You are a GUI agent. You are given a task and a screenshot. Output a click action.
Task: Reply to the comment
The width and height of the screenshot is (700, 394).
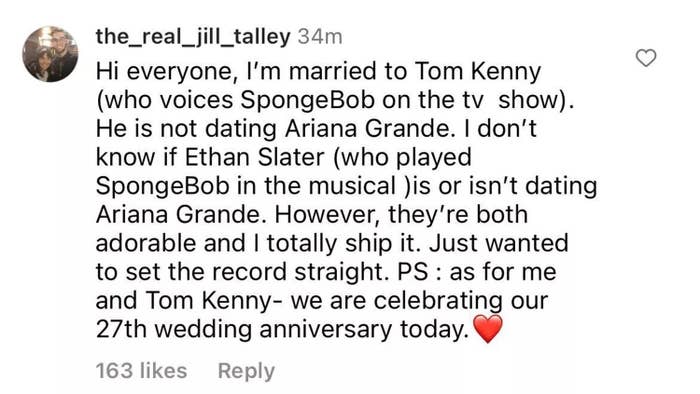(246, 372)
